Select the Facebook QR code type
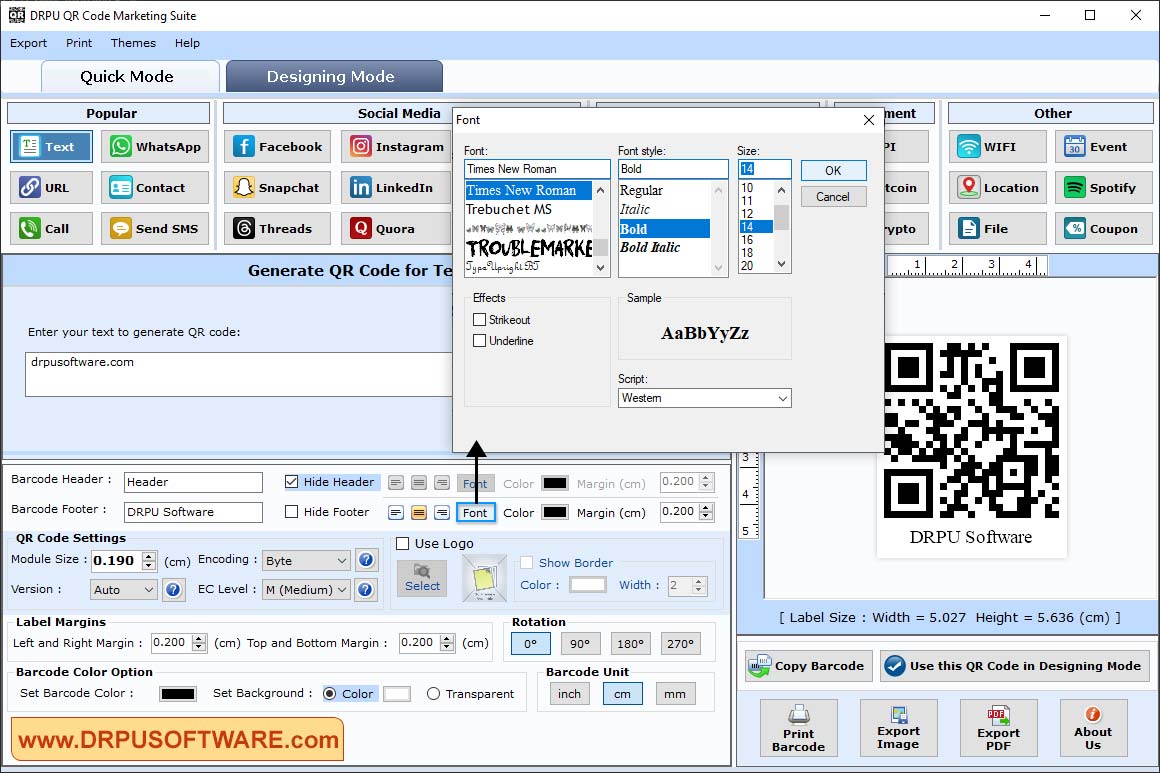1160x773 pixels. (278, 146)
